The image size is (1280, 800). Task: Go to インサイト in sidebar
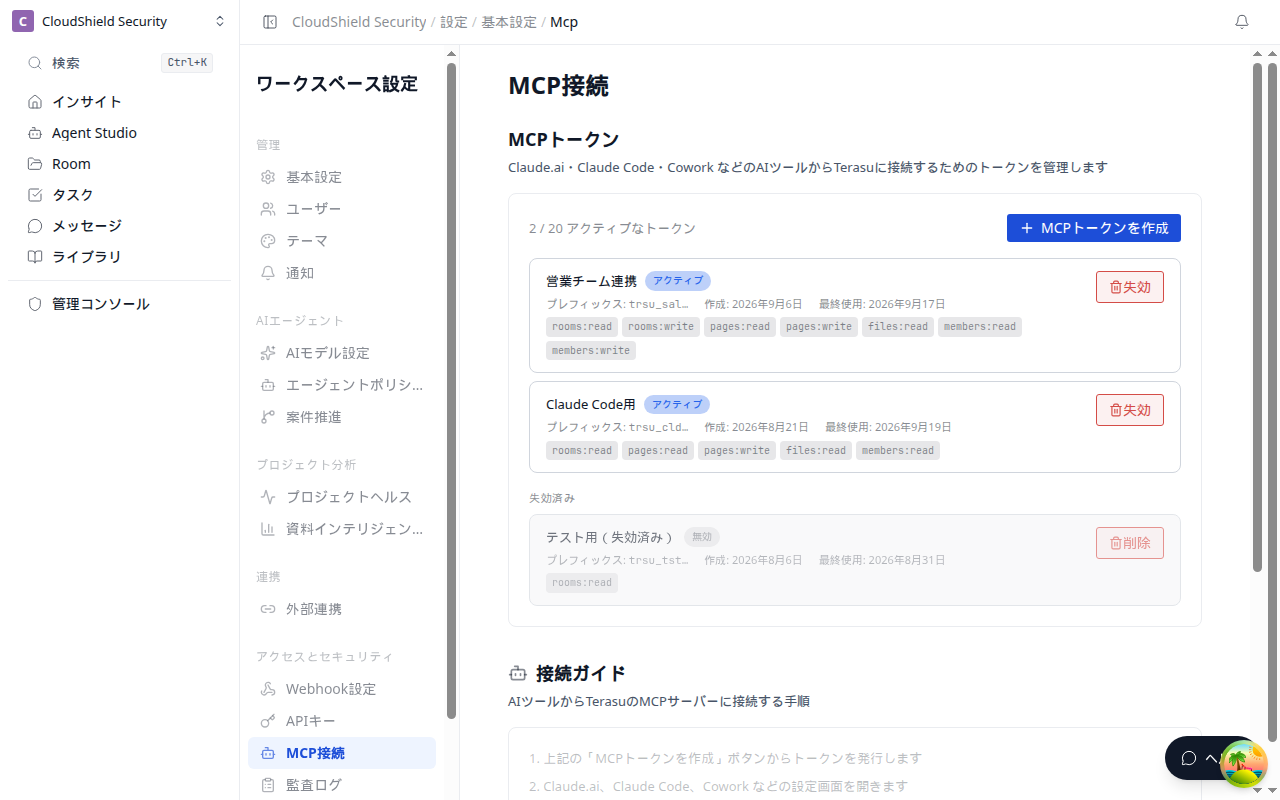120,102
